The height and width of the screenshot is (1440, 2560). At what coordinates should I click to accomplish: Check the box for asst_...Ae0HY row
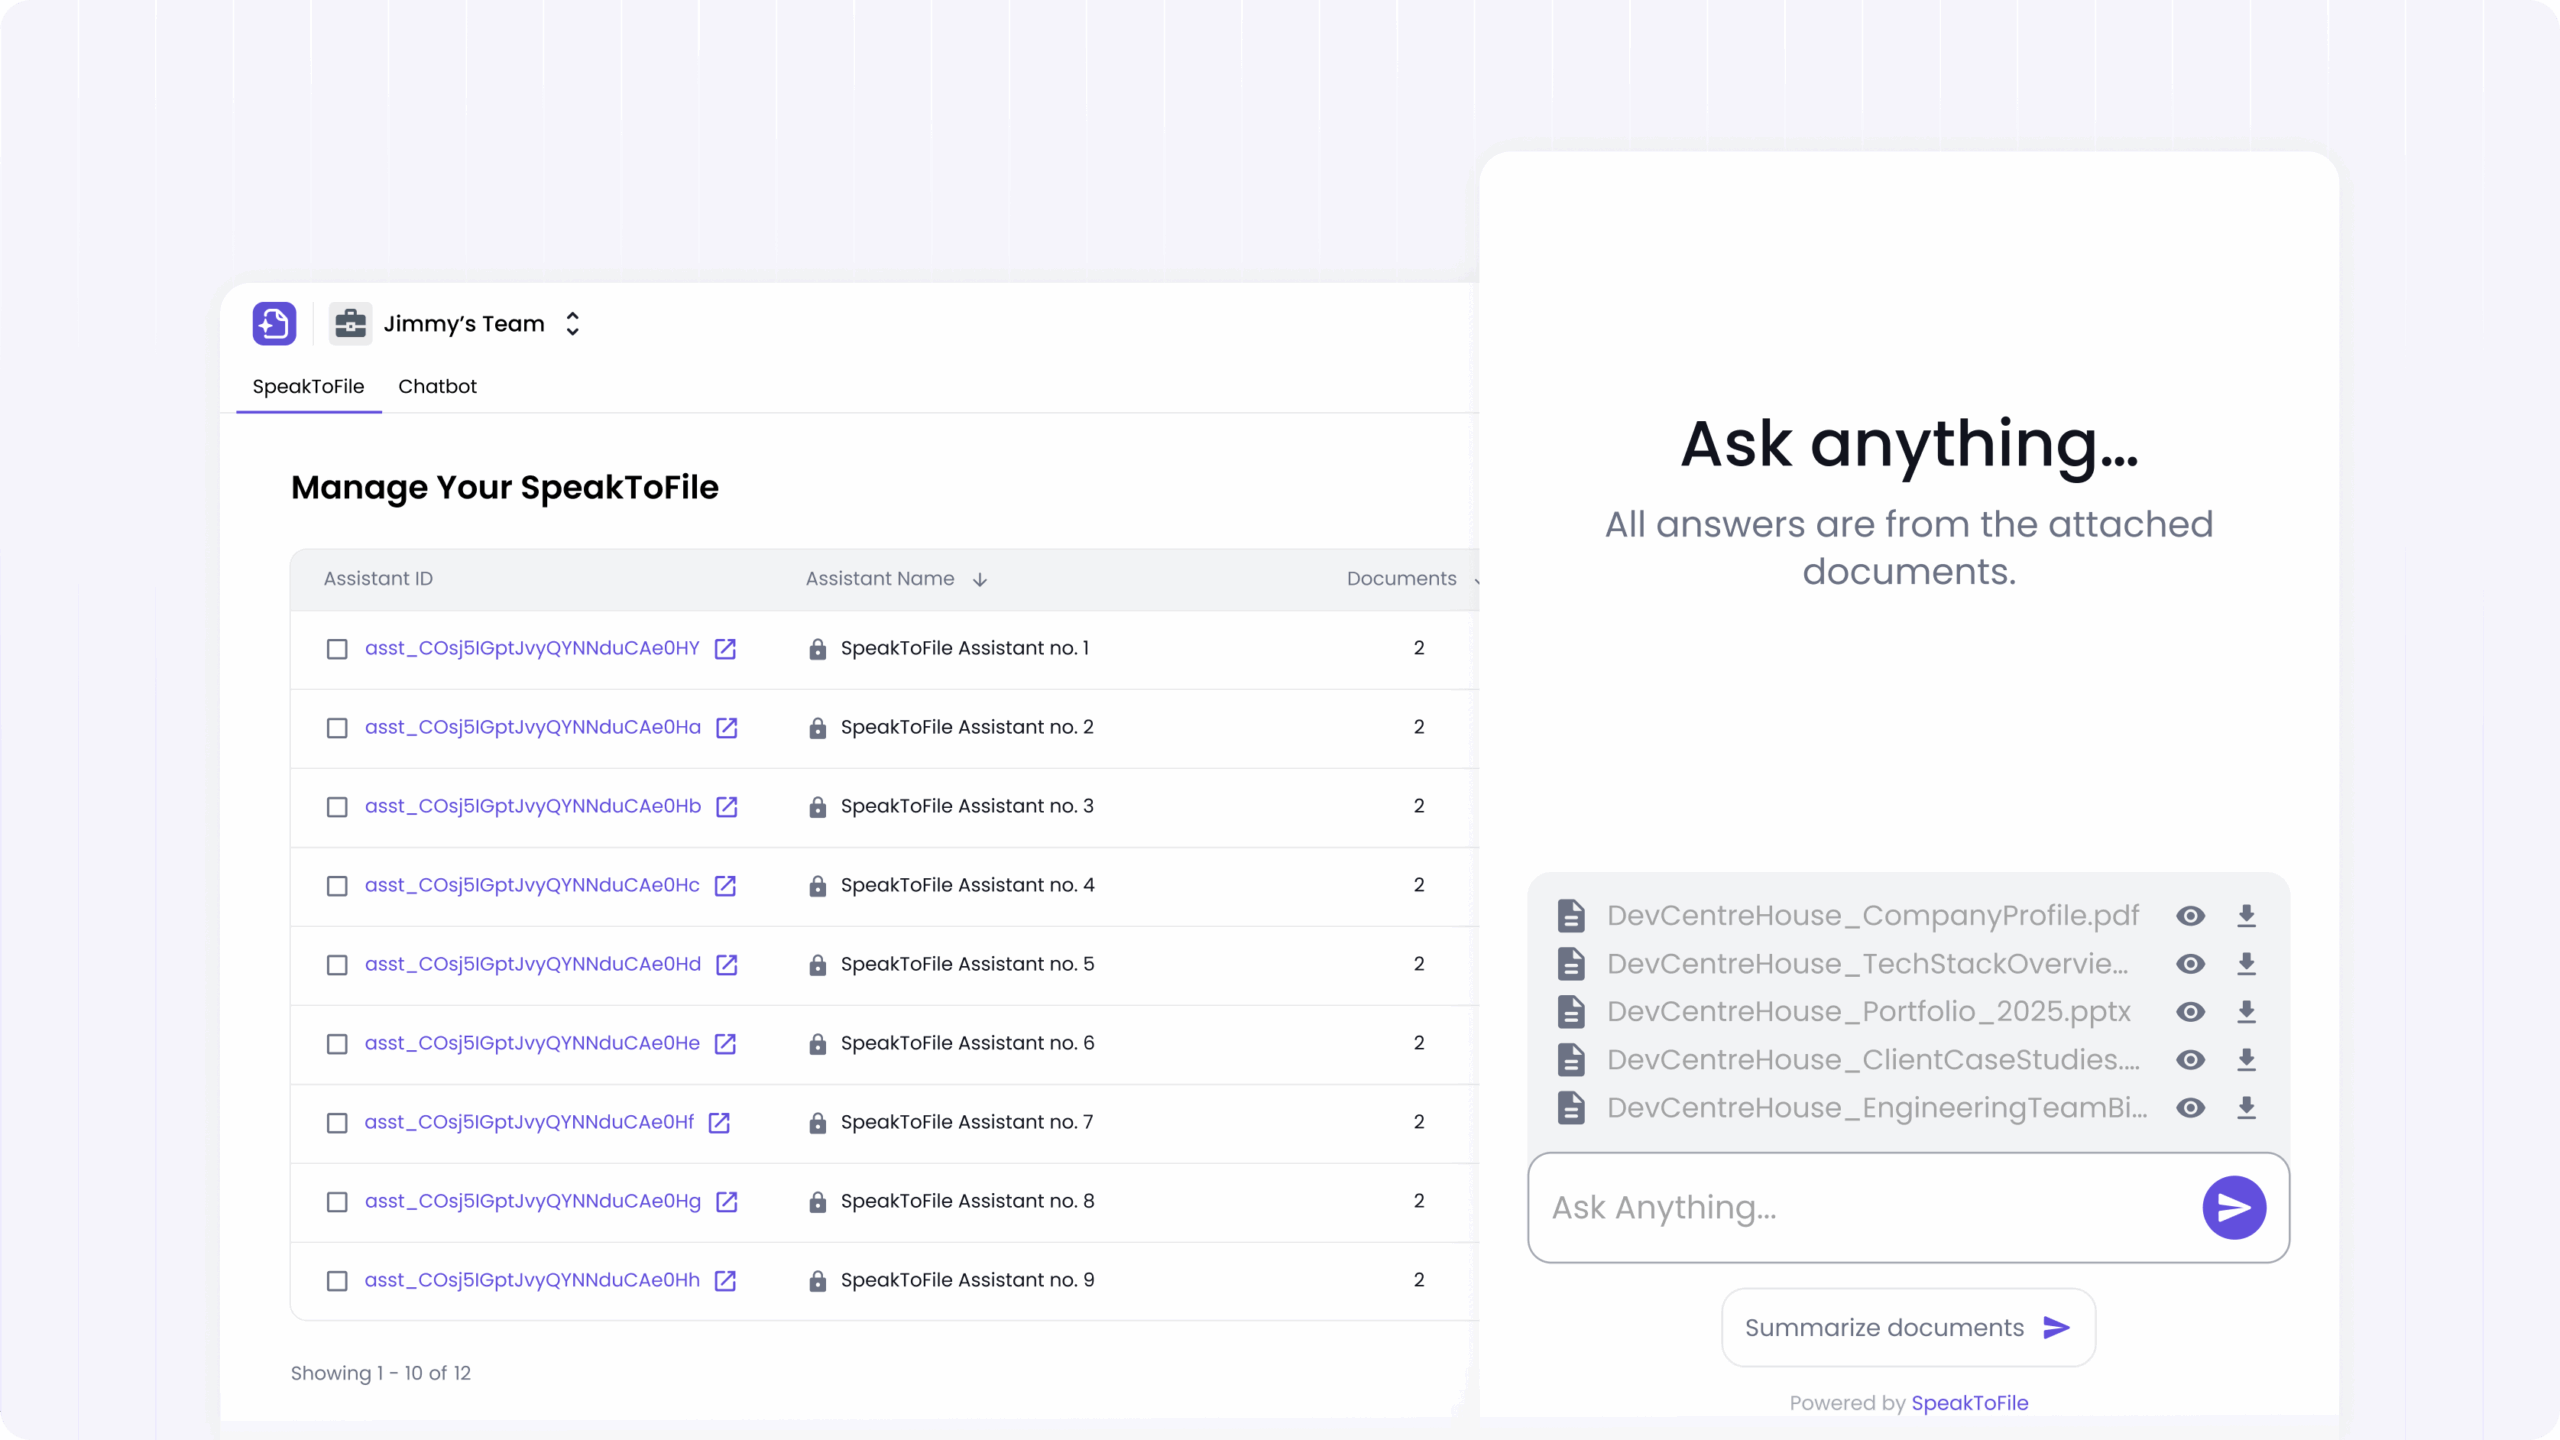[337, 649]
